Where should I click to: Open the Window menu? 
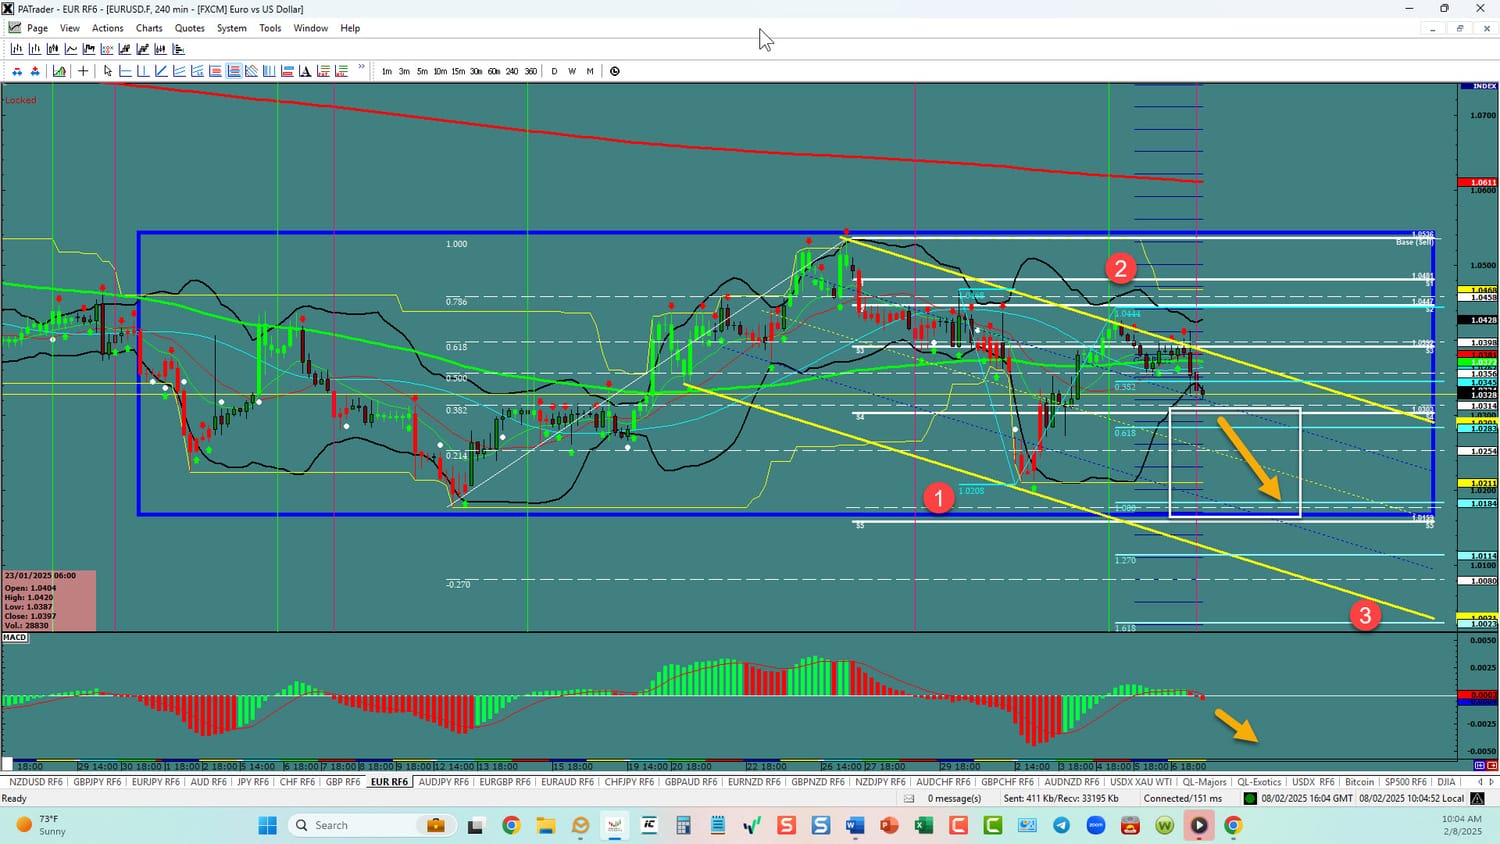point(310,28)
